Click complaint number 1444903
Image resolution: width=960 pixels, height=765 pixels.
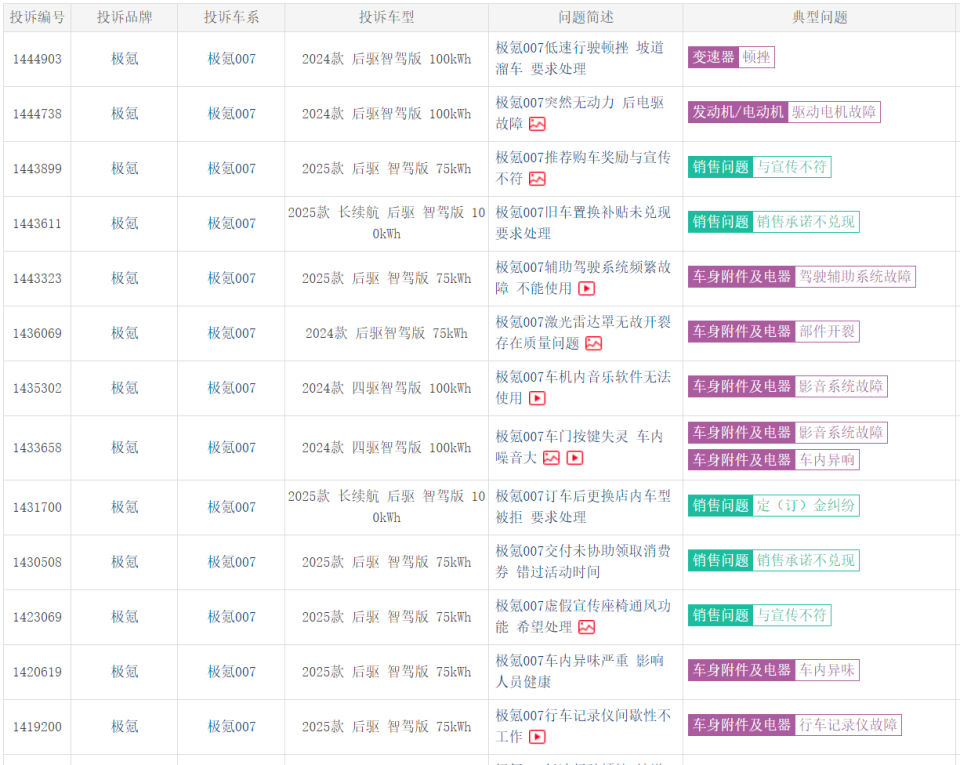click(x=37, y=59)
